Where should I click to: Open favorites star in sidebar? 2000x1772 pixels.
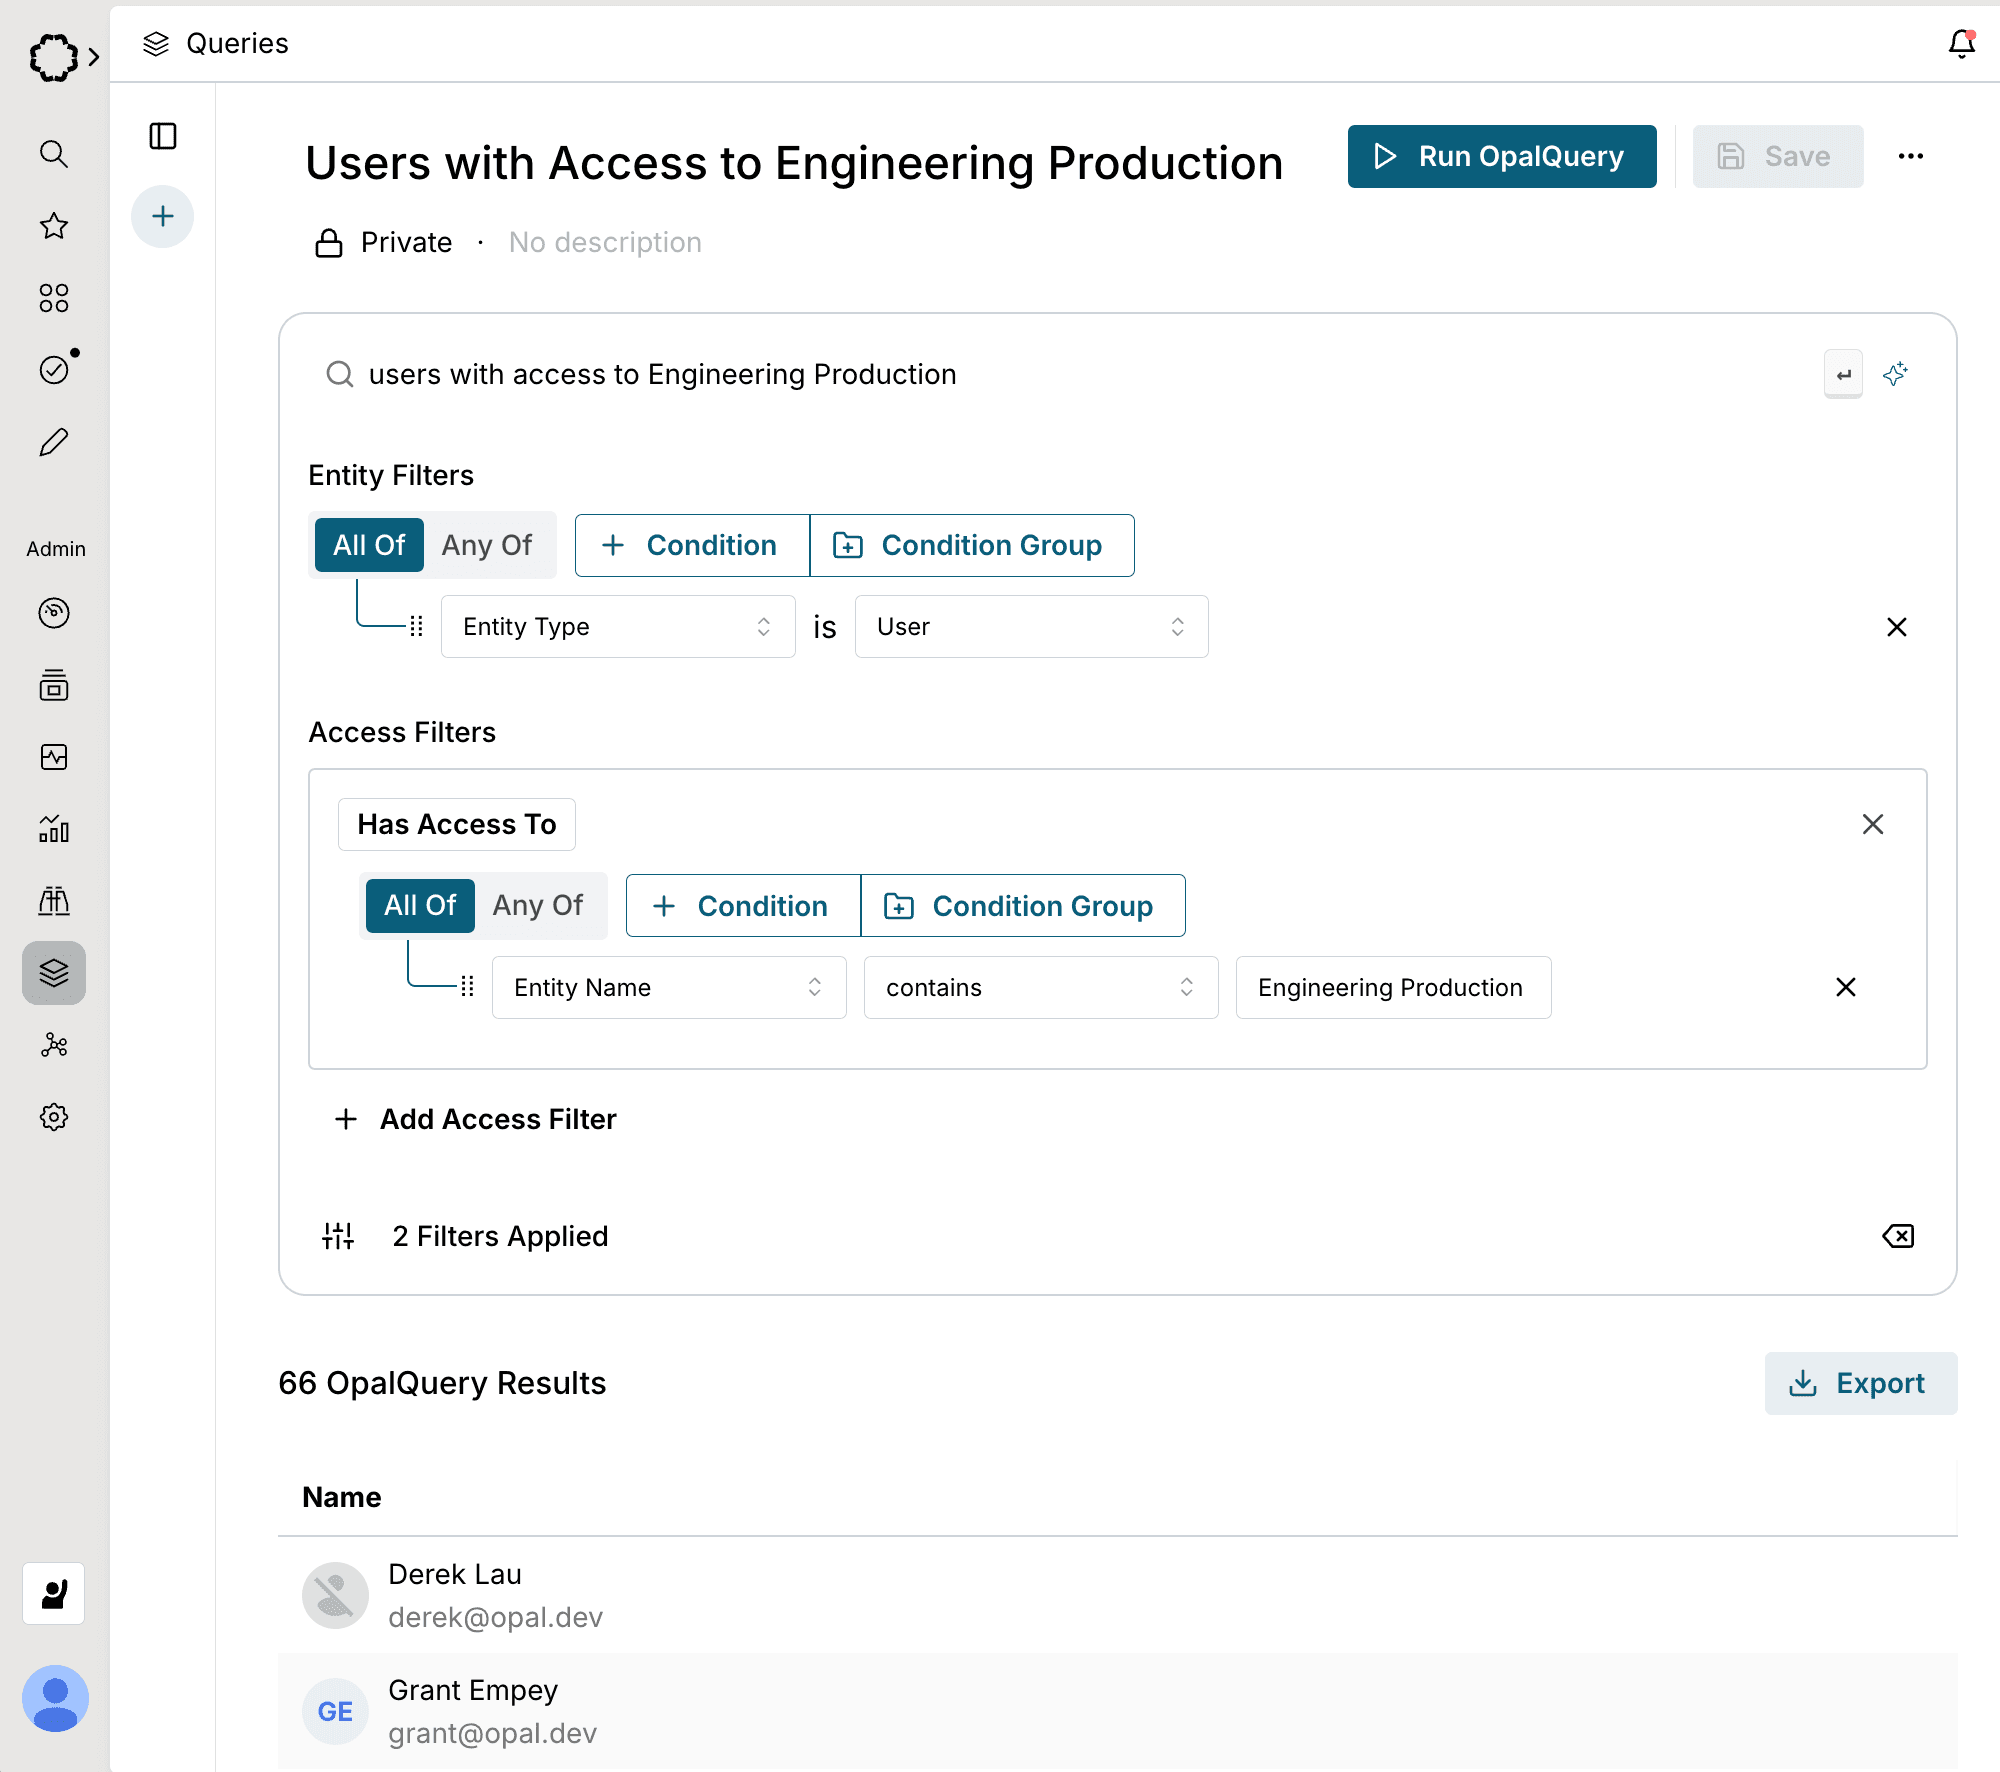pos(54,226)
